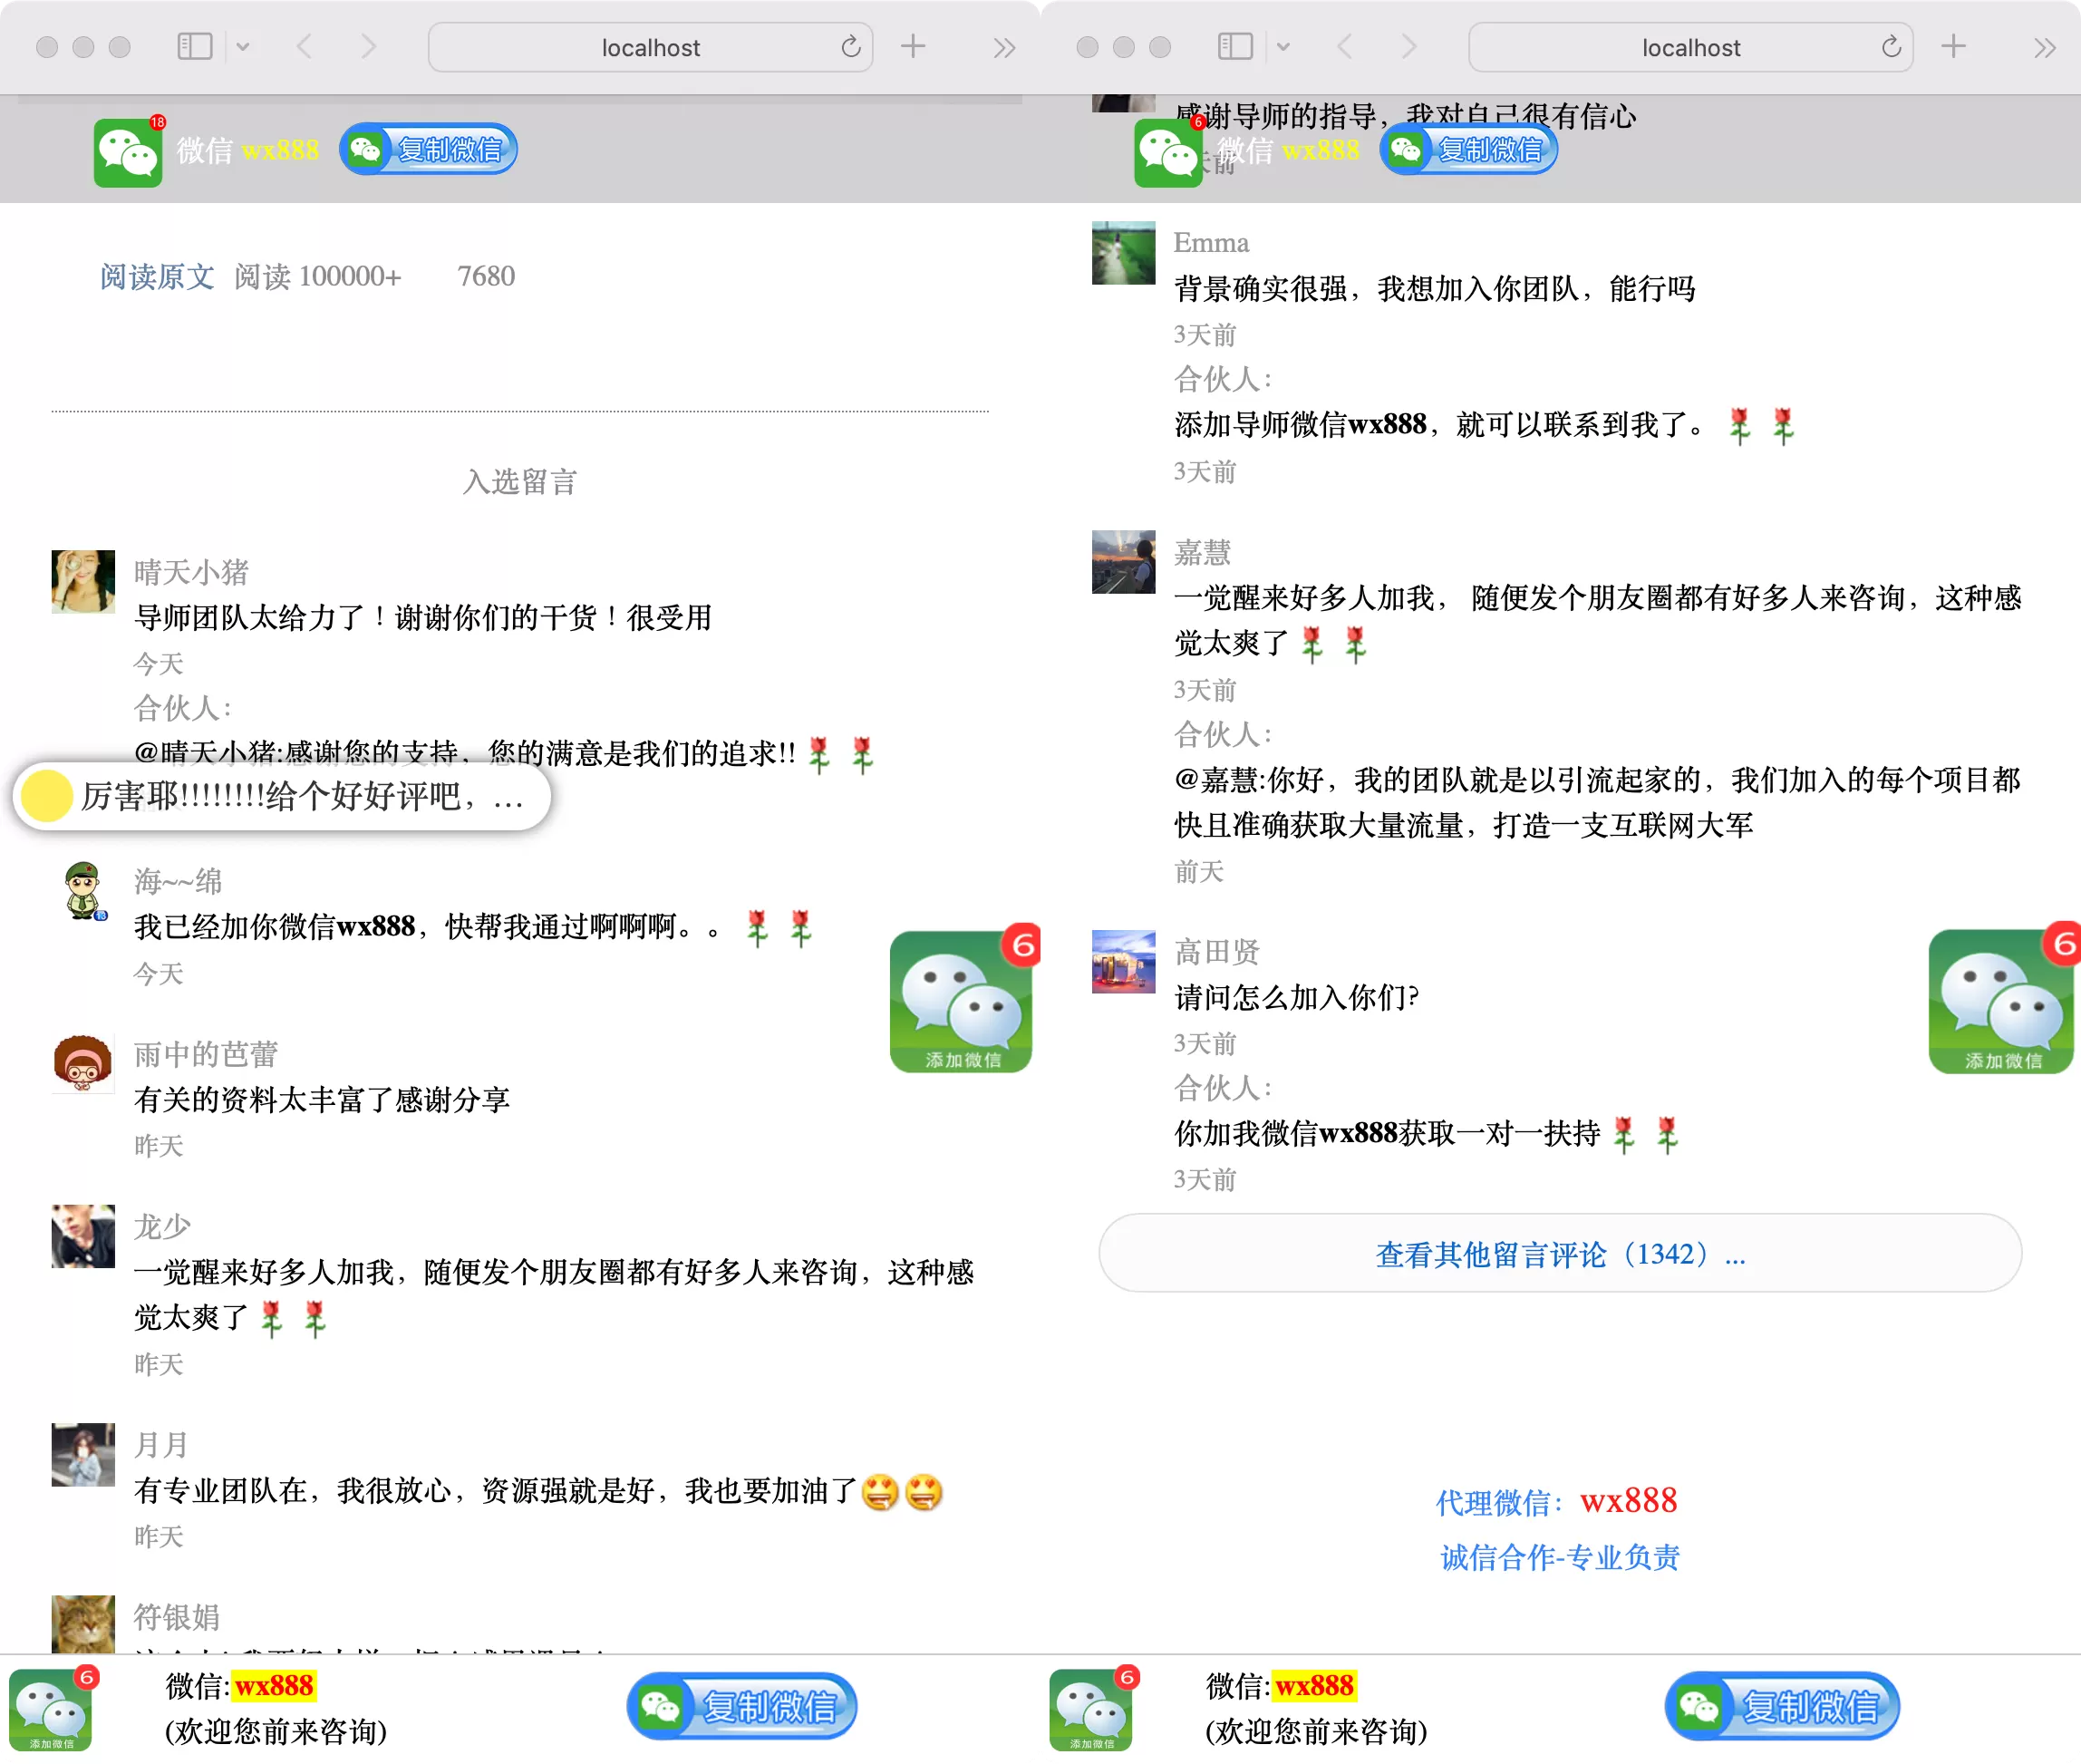Open a new tab in the right window
2081x1764 pixels.
coord(1954,46)
